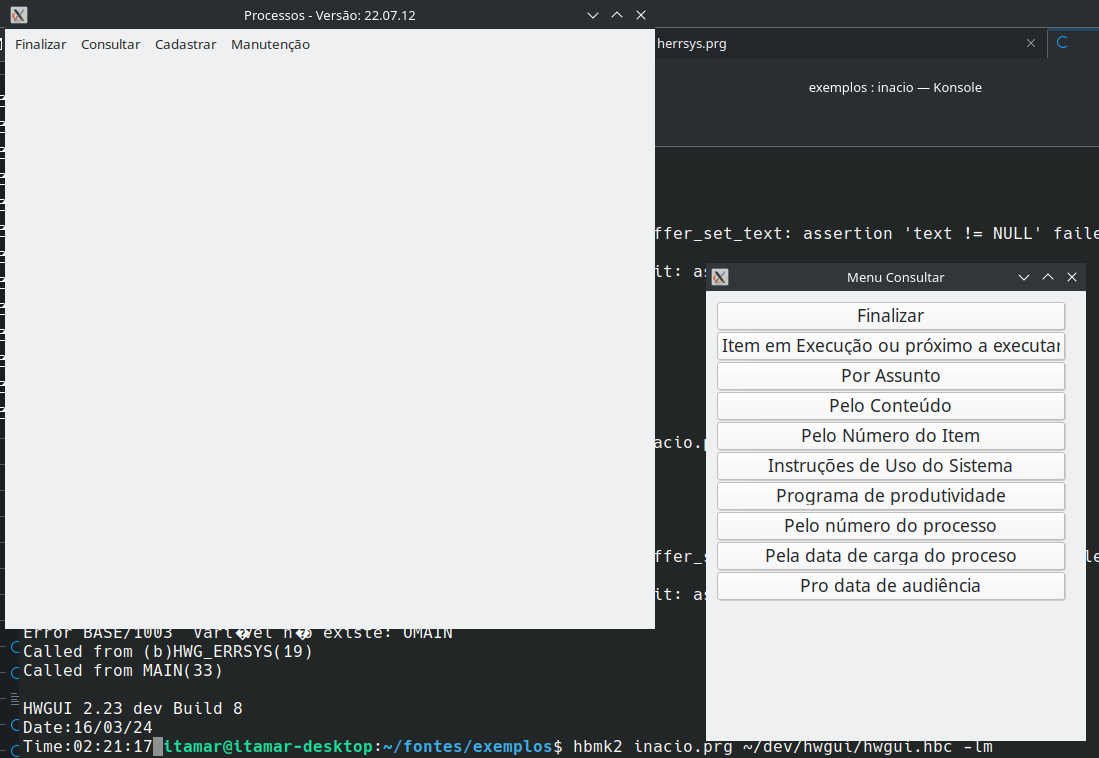
Task: Maximize the Processos window
Action: (617, 15)
